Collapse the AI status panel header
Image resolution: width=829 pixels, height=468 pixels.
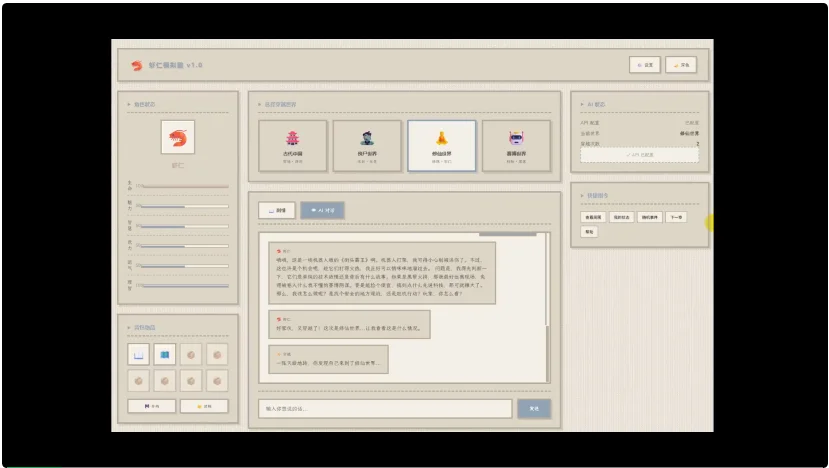click(x=599, y=104)
